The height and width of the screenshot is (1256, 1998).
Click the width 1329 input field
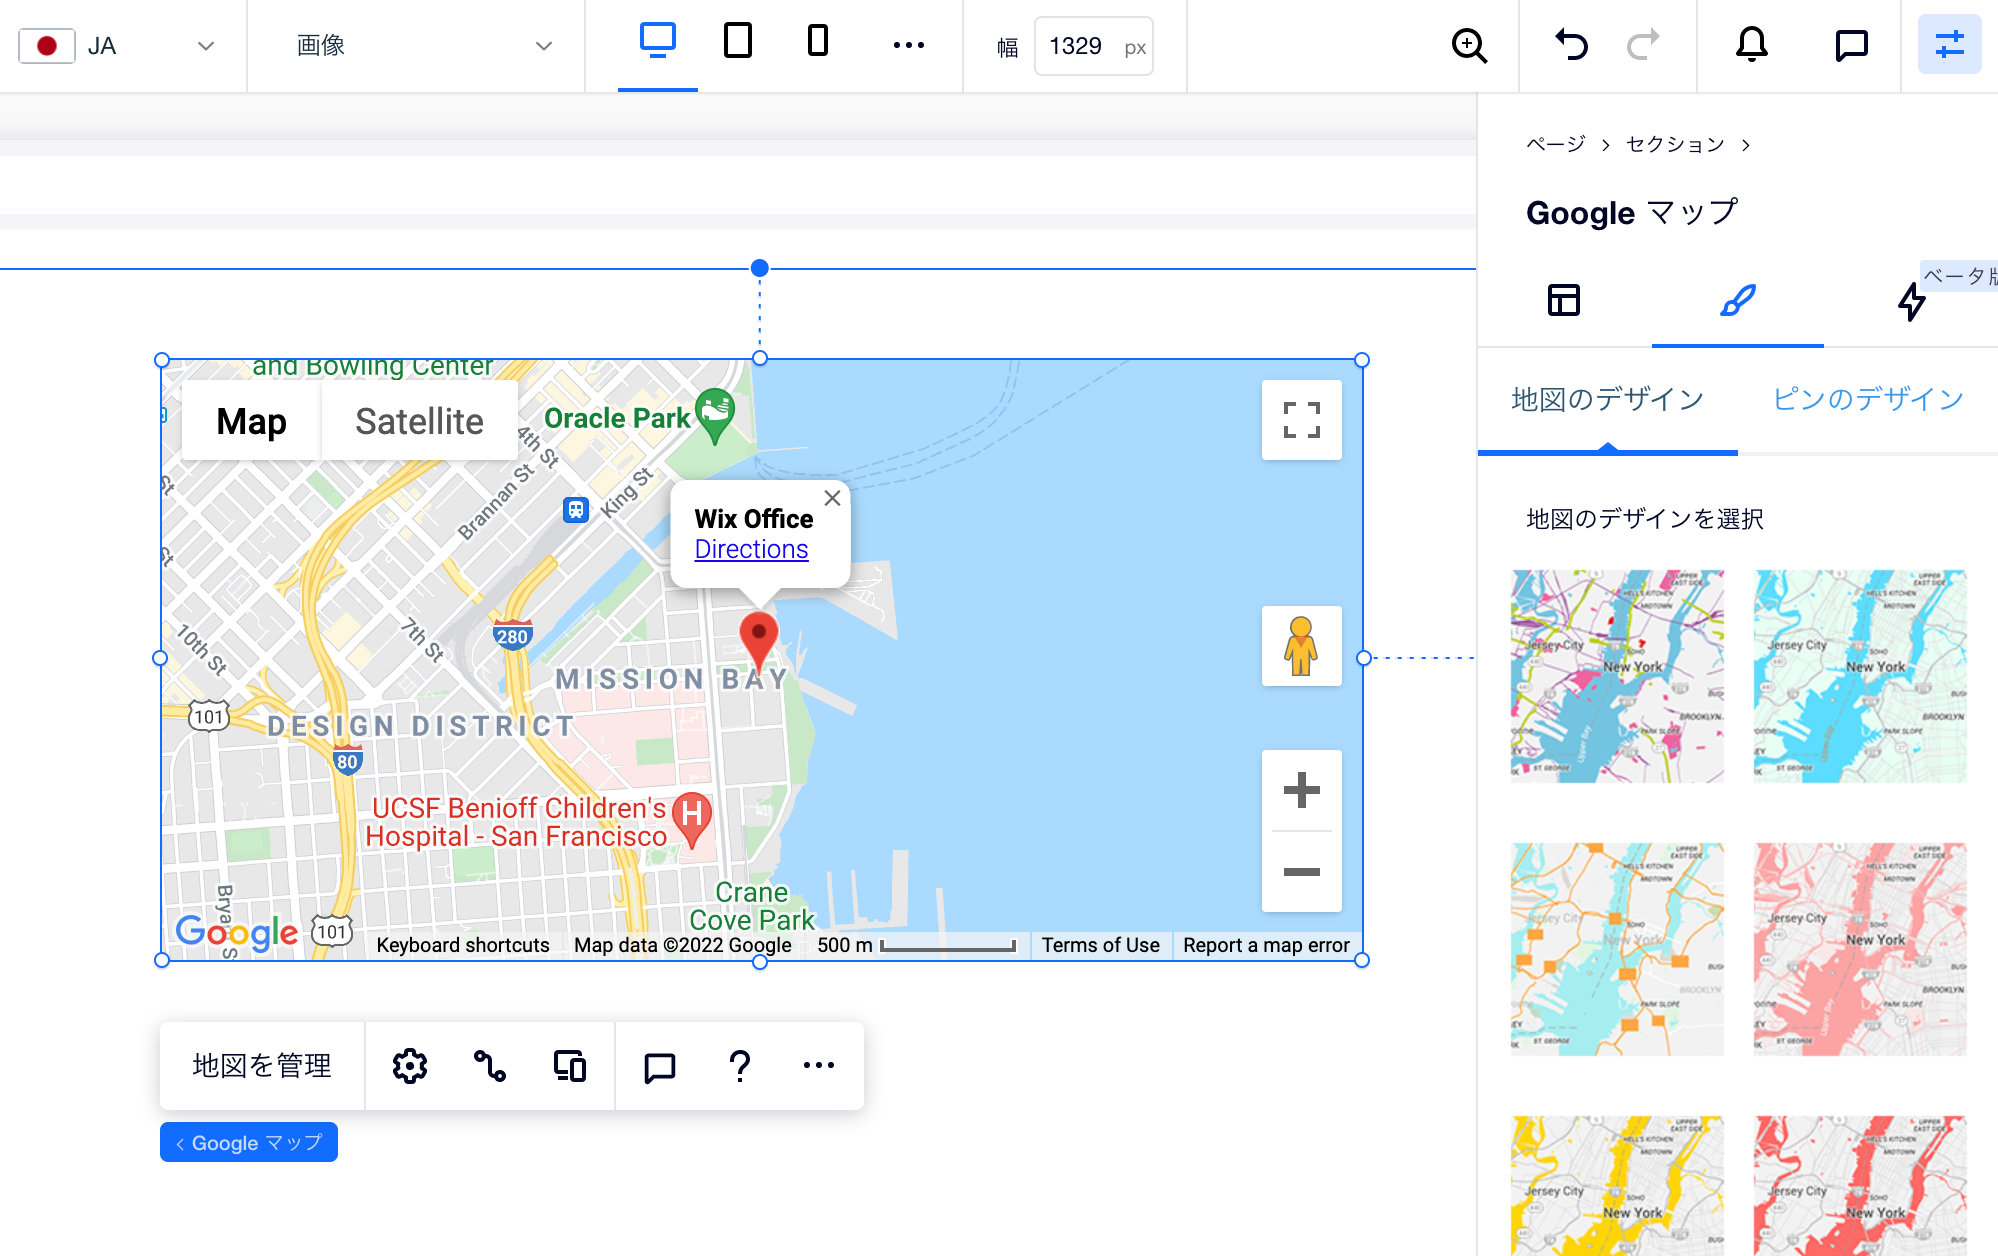tap(1094, 46)
